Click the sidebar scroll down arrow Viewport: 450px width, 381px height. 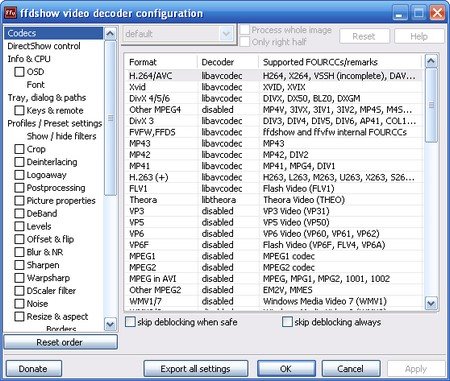pyautogui.click(x=110, y=324)
